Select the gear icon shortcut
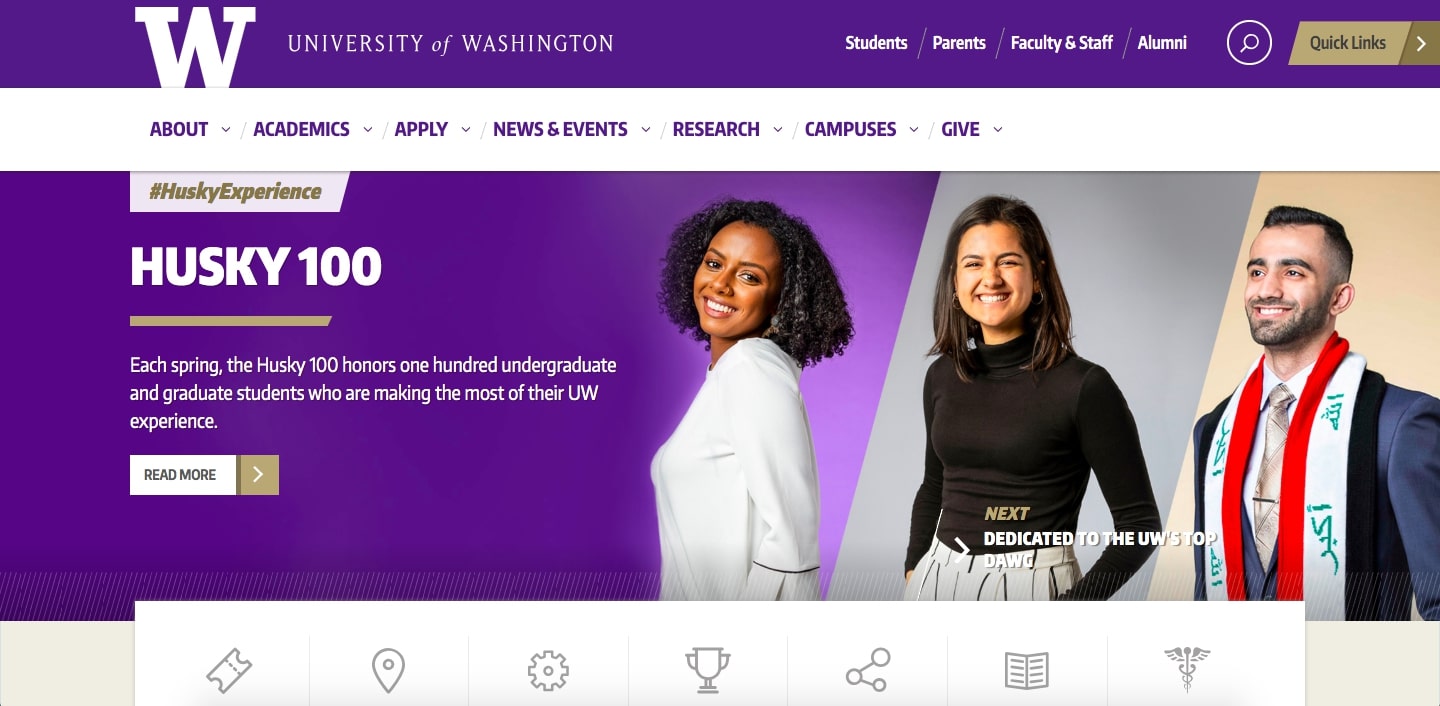Viewport: 1440px width, 706px height. click(x=548, y=670)
